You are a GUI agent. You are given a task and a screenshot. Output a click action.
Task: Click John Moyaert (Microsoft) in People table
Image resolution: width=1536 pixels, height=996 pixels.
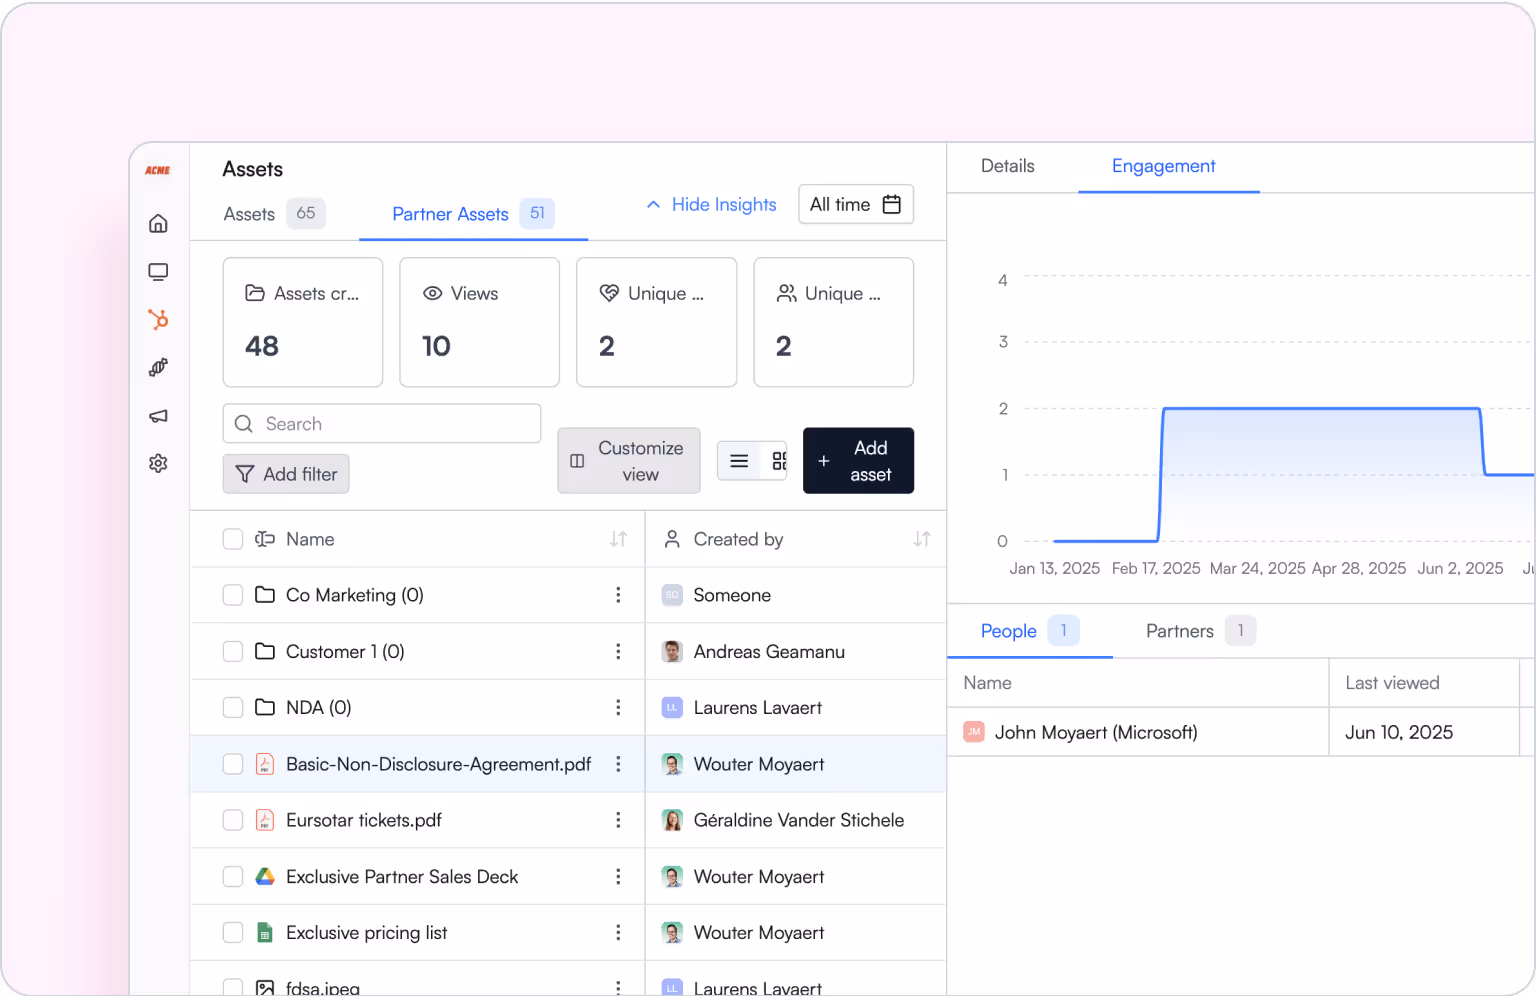(1095, 732)
